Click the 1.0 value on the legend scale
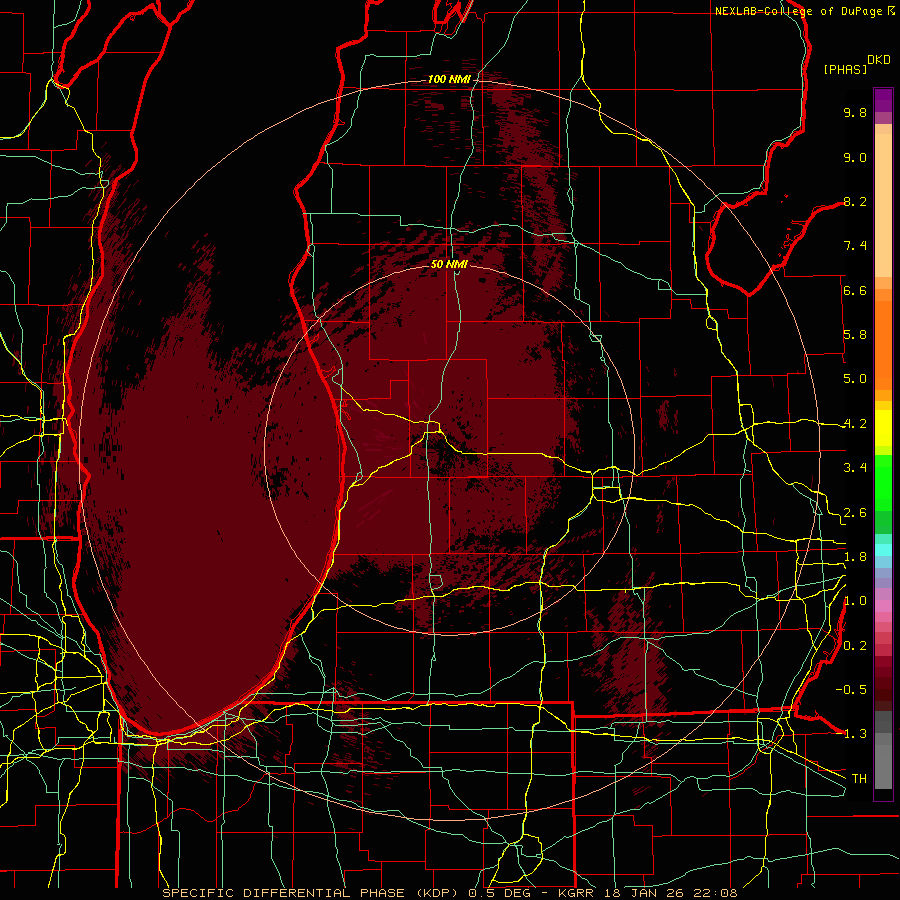Screen dimensions: 900x900 click(855, 601)
